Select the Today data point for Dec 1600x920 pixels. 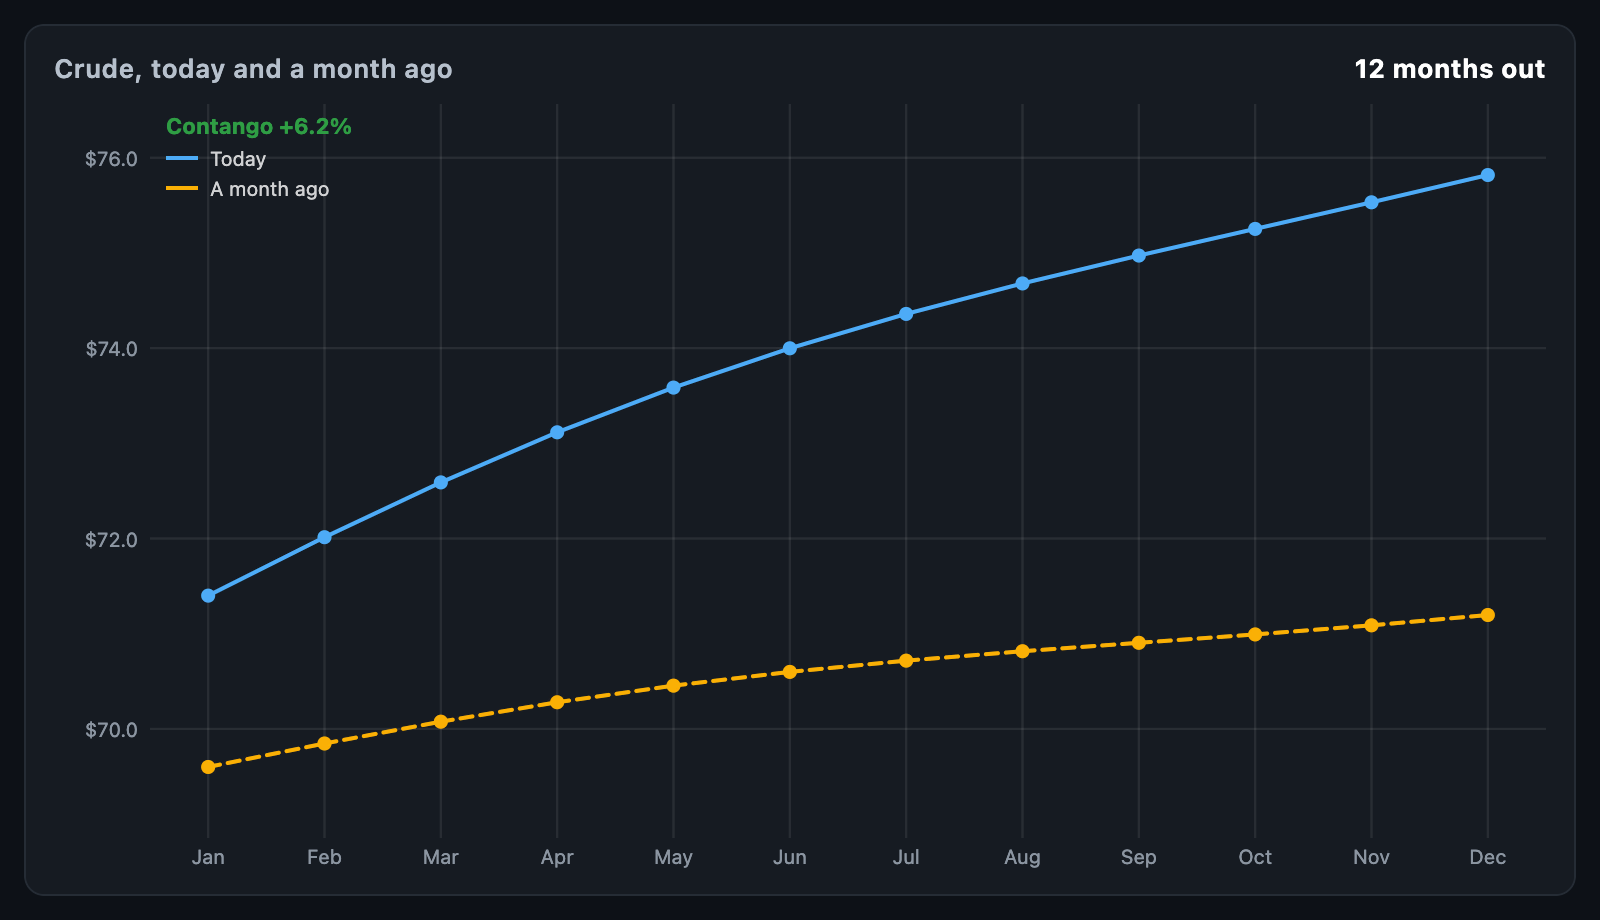[x=1488, y=175]
